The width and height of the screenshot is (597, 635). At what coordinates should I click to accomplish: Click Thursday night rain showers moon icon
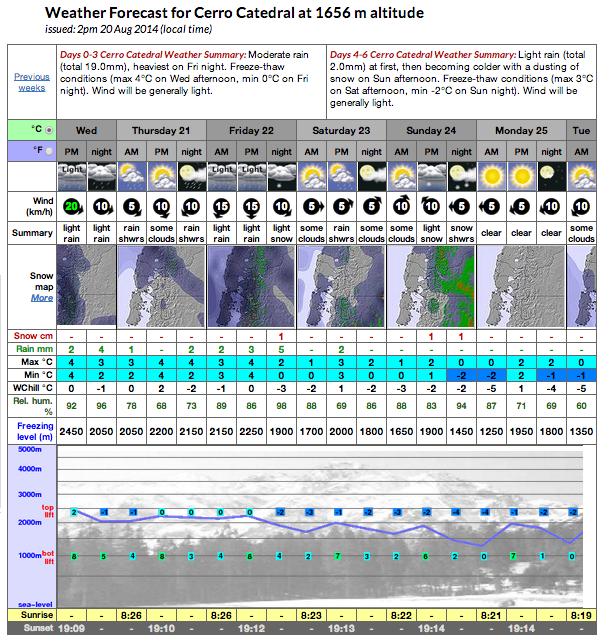pyautogui.click(x=192, y=176)
